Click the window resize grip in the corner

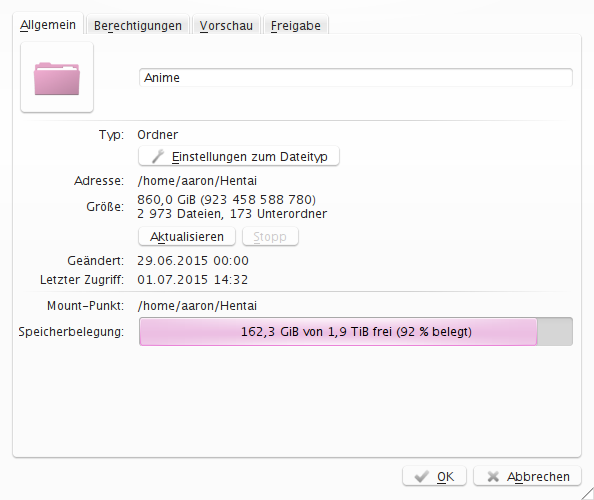pyautogui.click(x=587, y=493)
